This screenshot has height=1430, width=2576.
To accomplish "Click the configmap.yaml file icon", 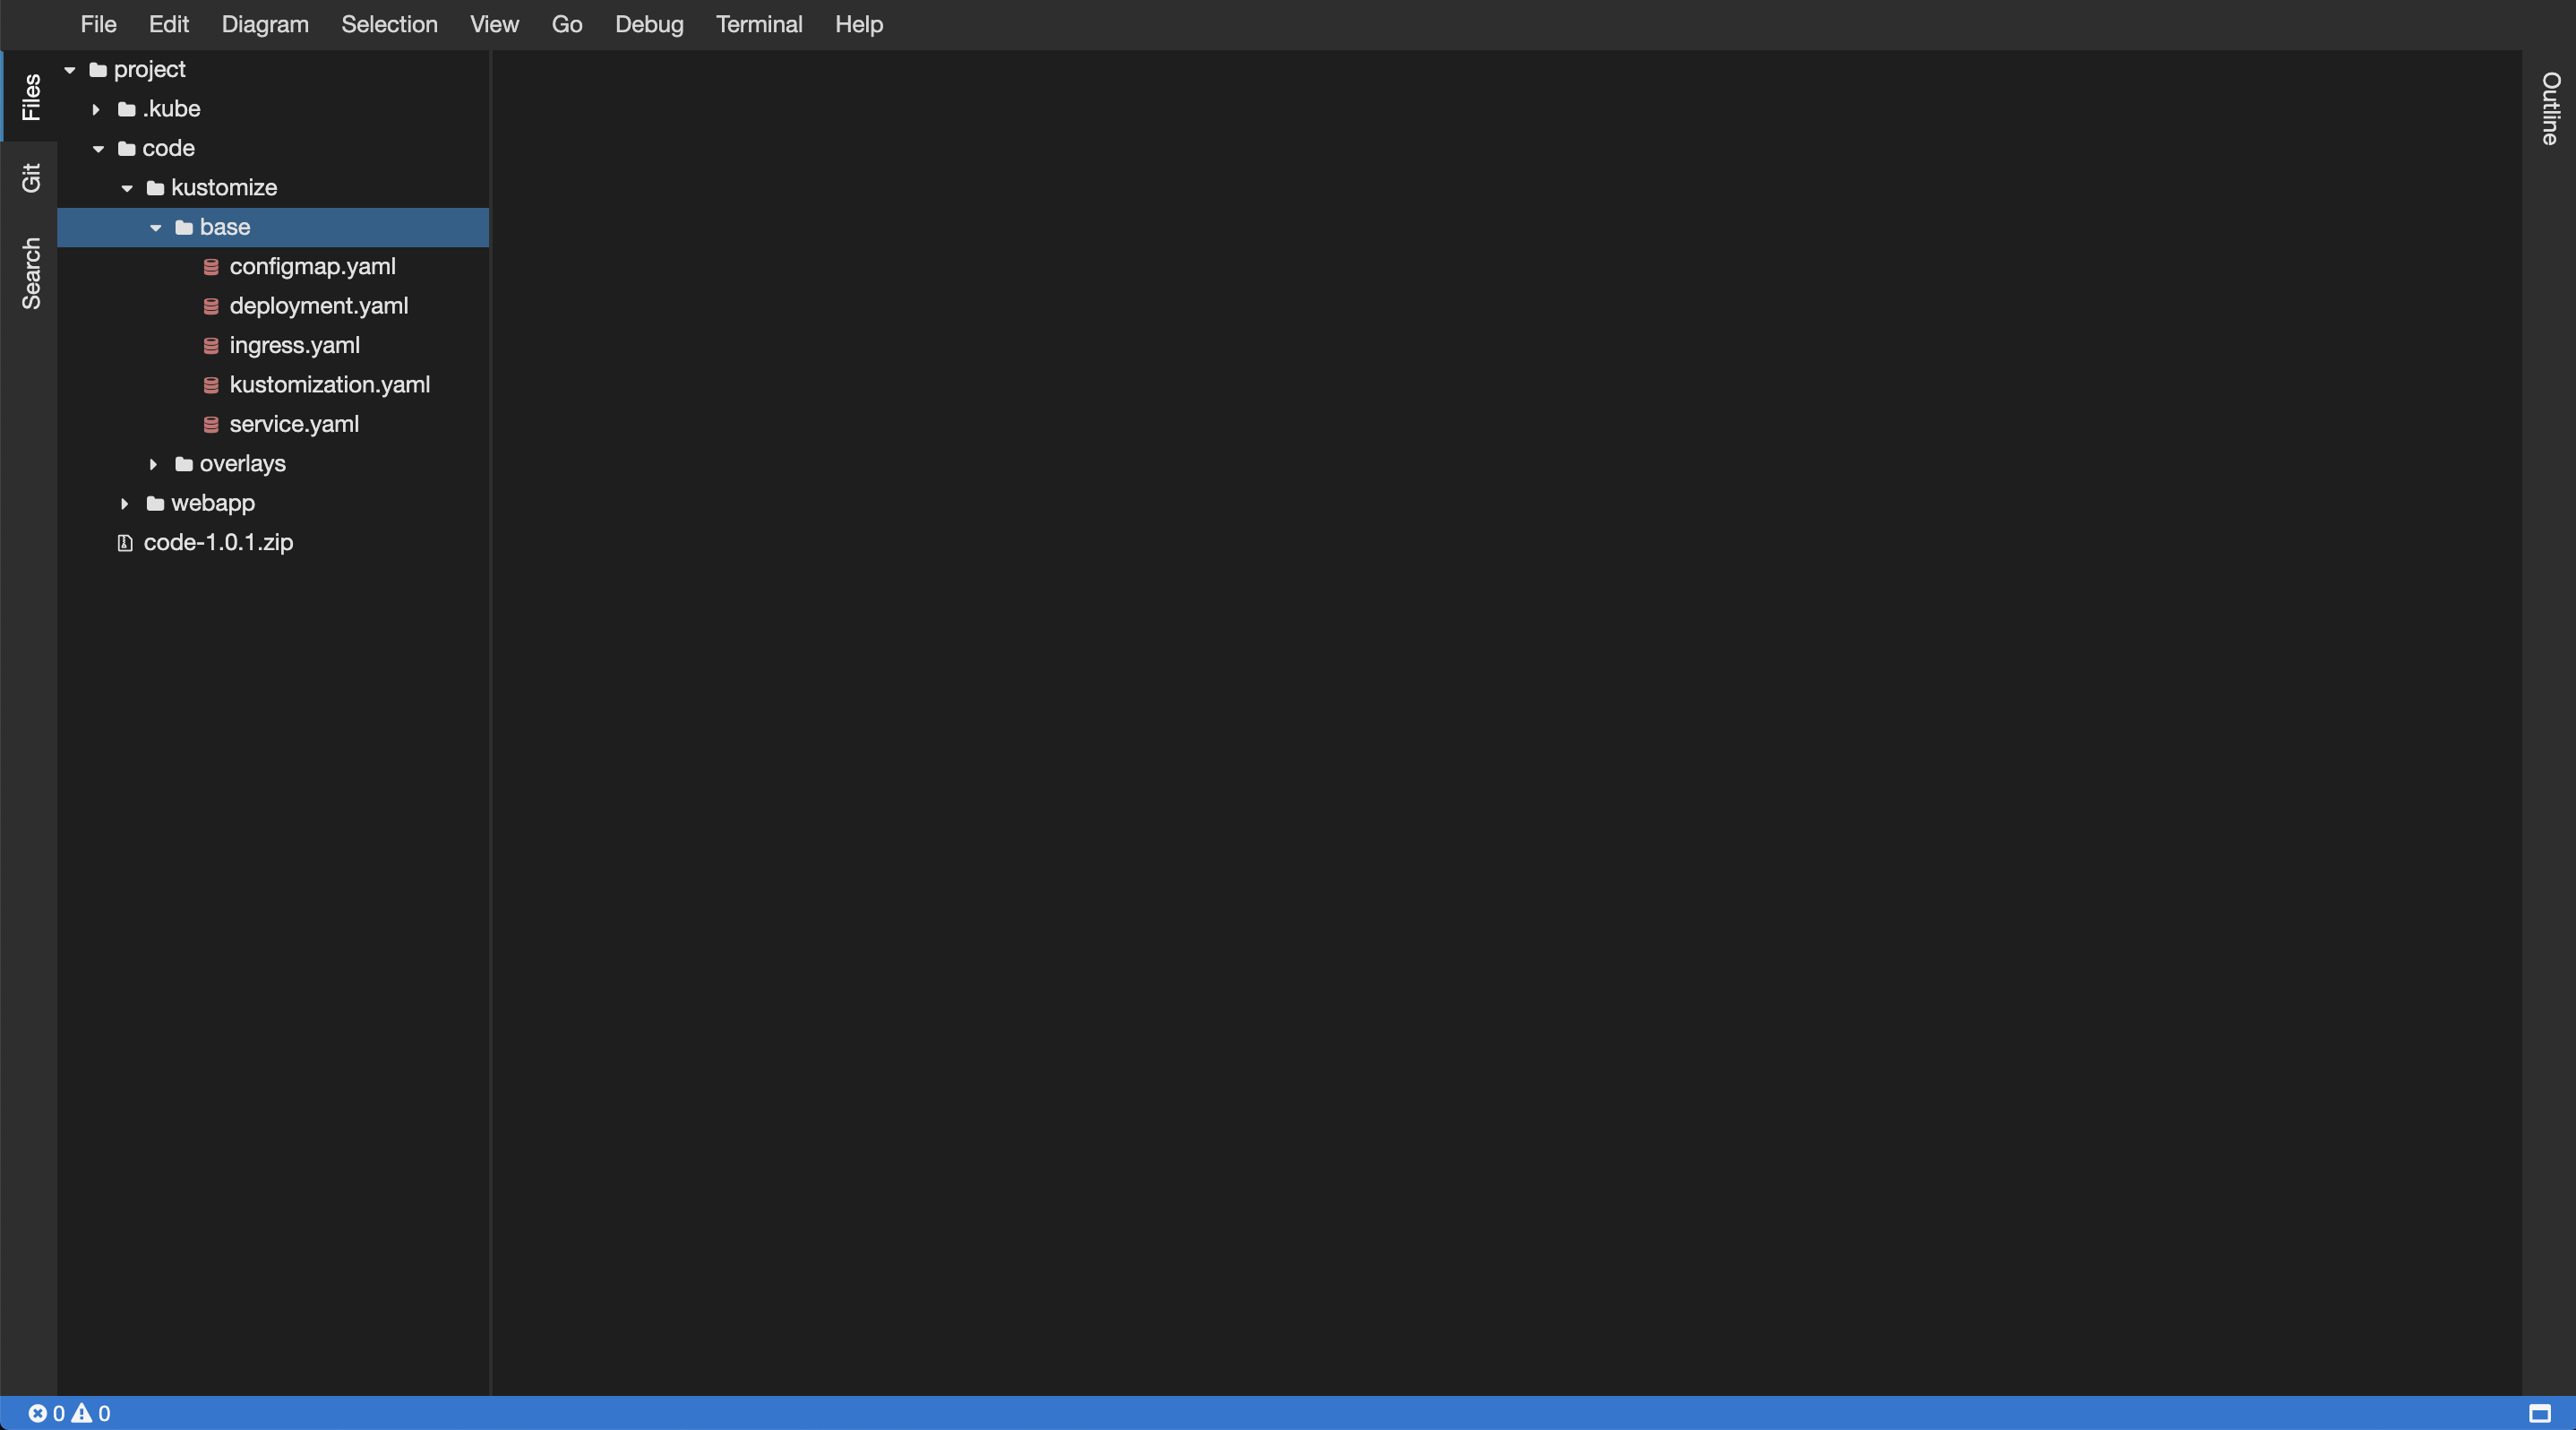I will (211, 267).
